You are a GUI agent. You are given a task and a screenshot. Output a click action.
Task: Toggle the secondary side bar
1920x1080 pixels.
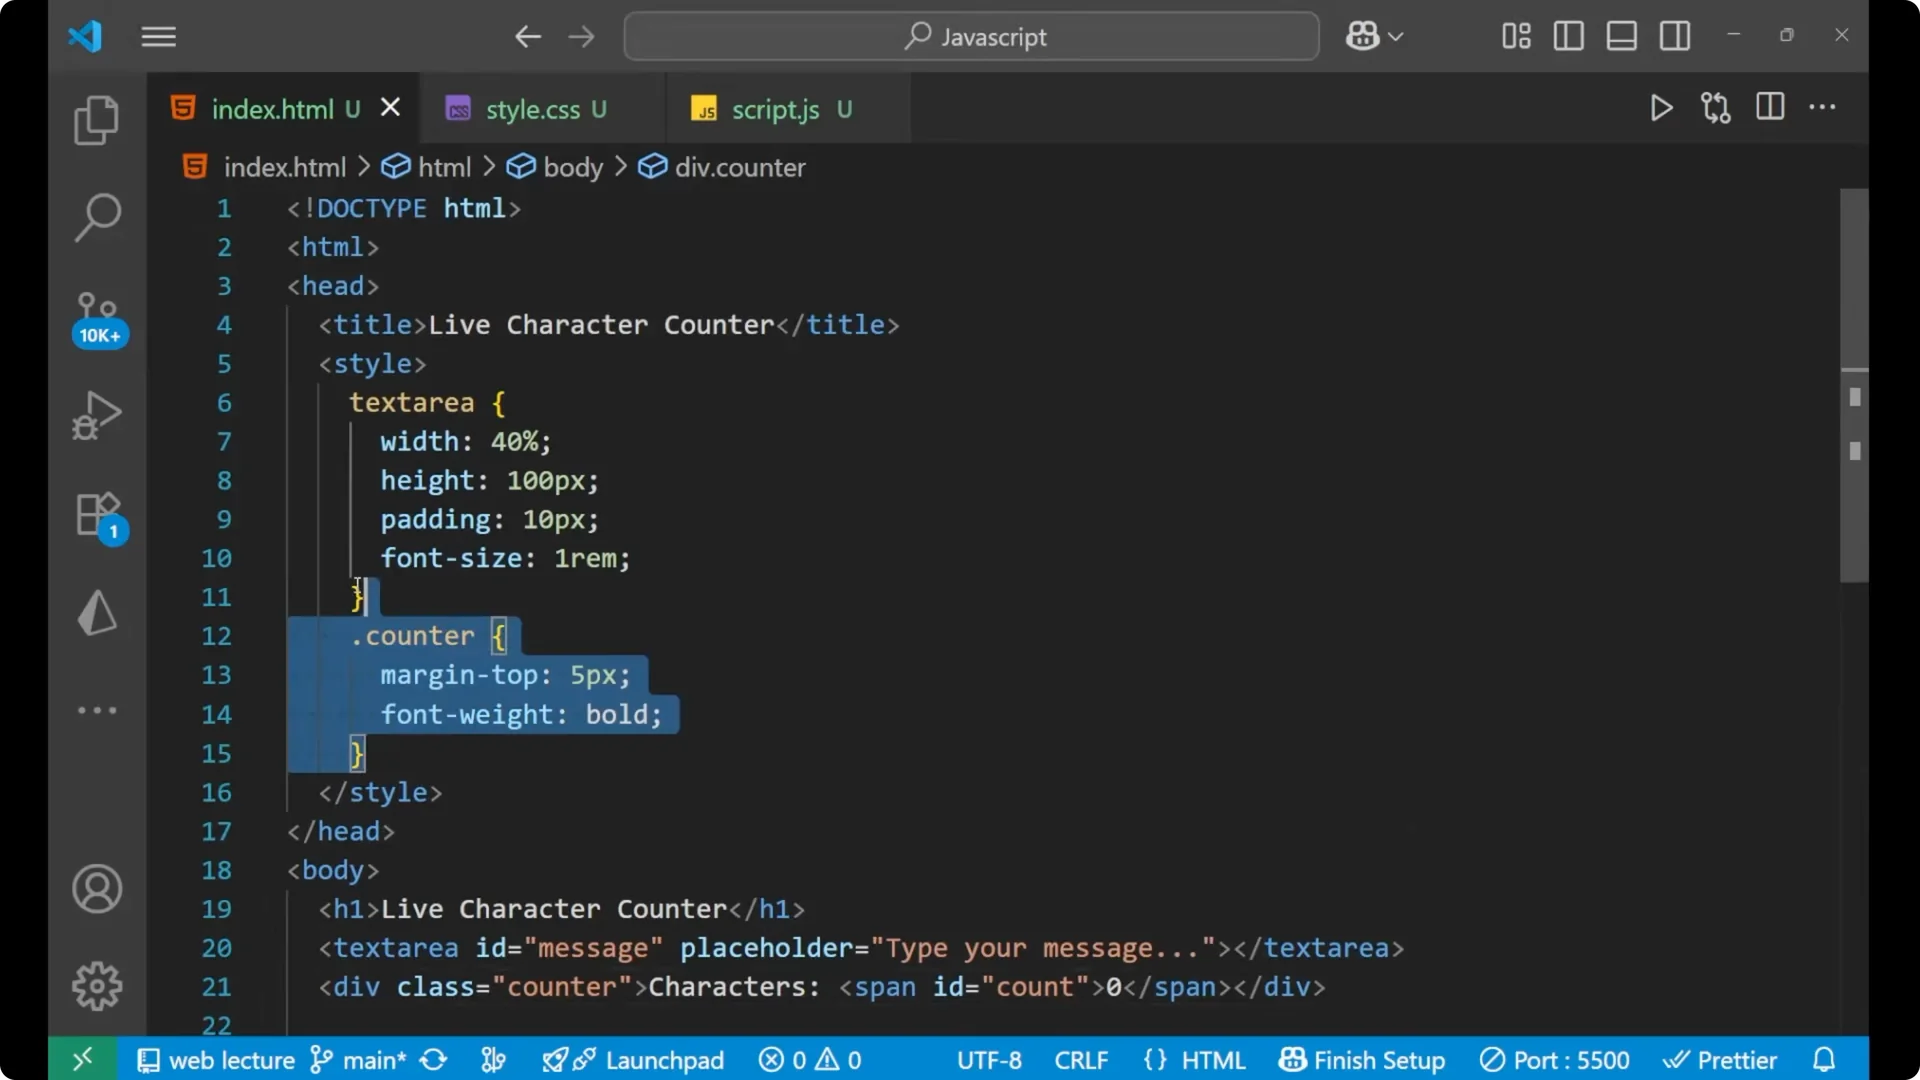[x=1675, y=36]
